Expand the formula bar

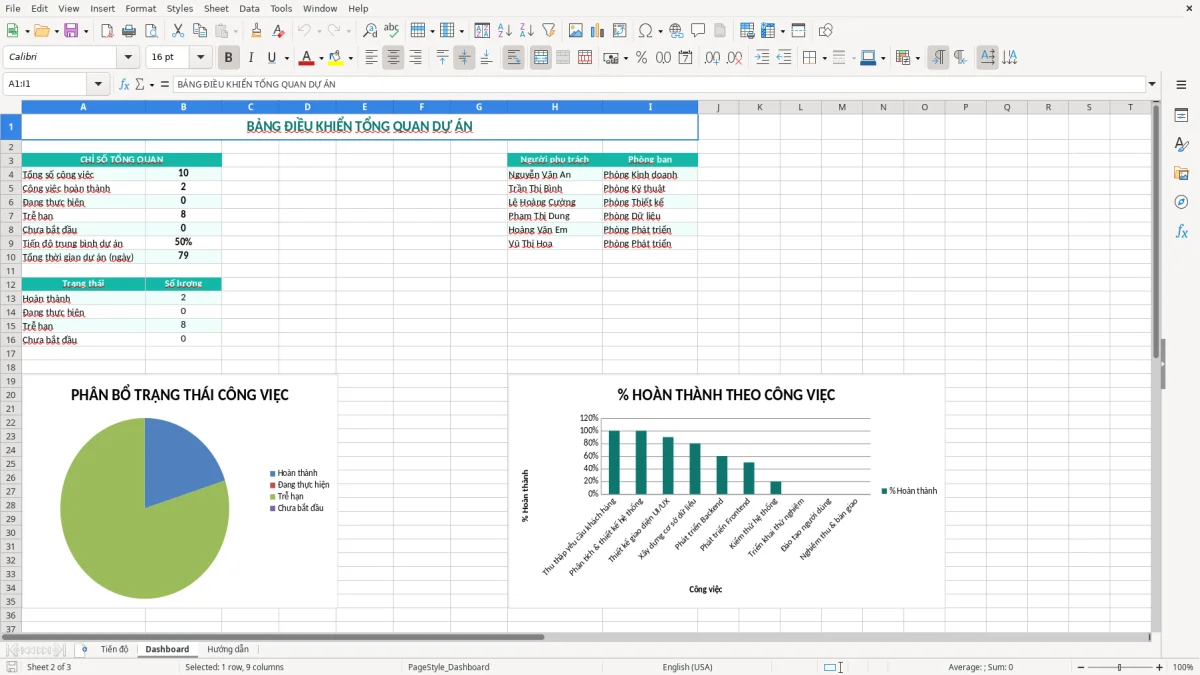pos(1152,84)
